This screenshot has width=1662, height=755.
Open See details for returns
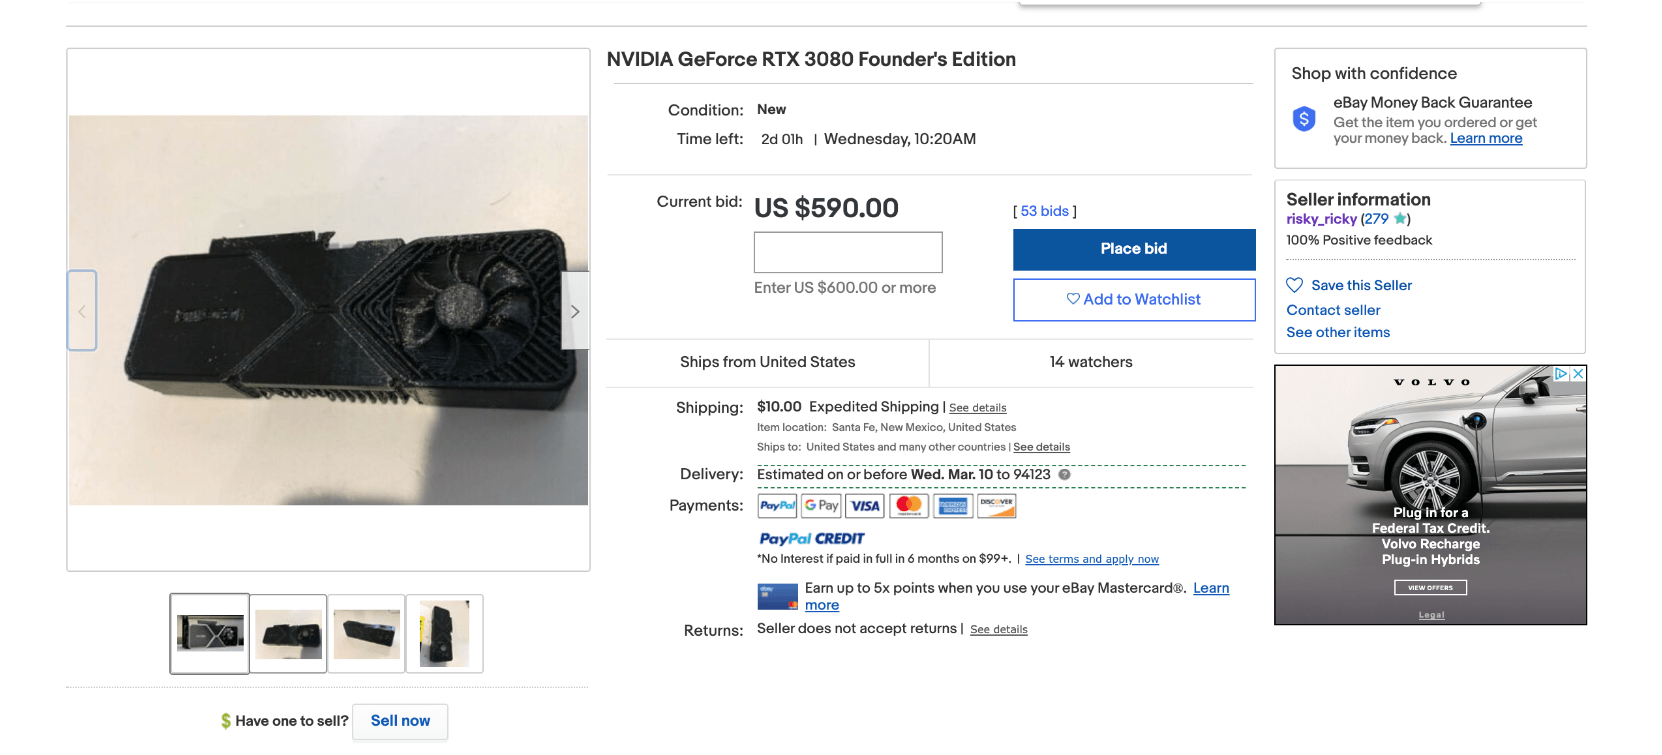click(998, 630)
